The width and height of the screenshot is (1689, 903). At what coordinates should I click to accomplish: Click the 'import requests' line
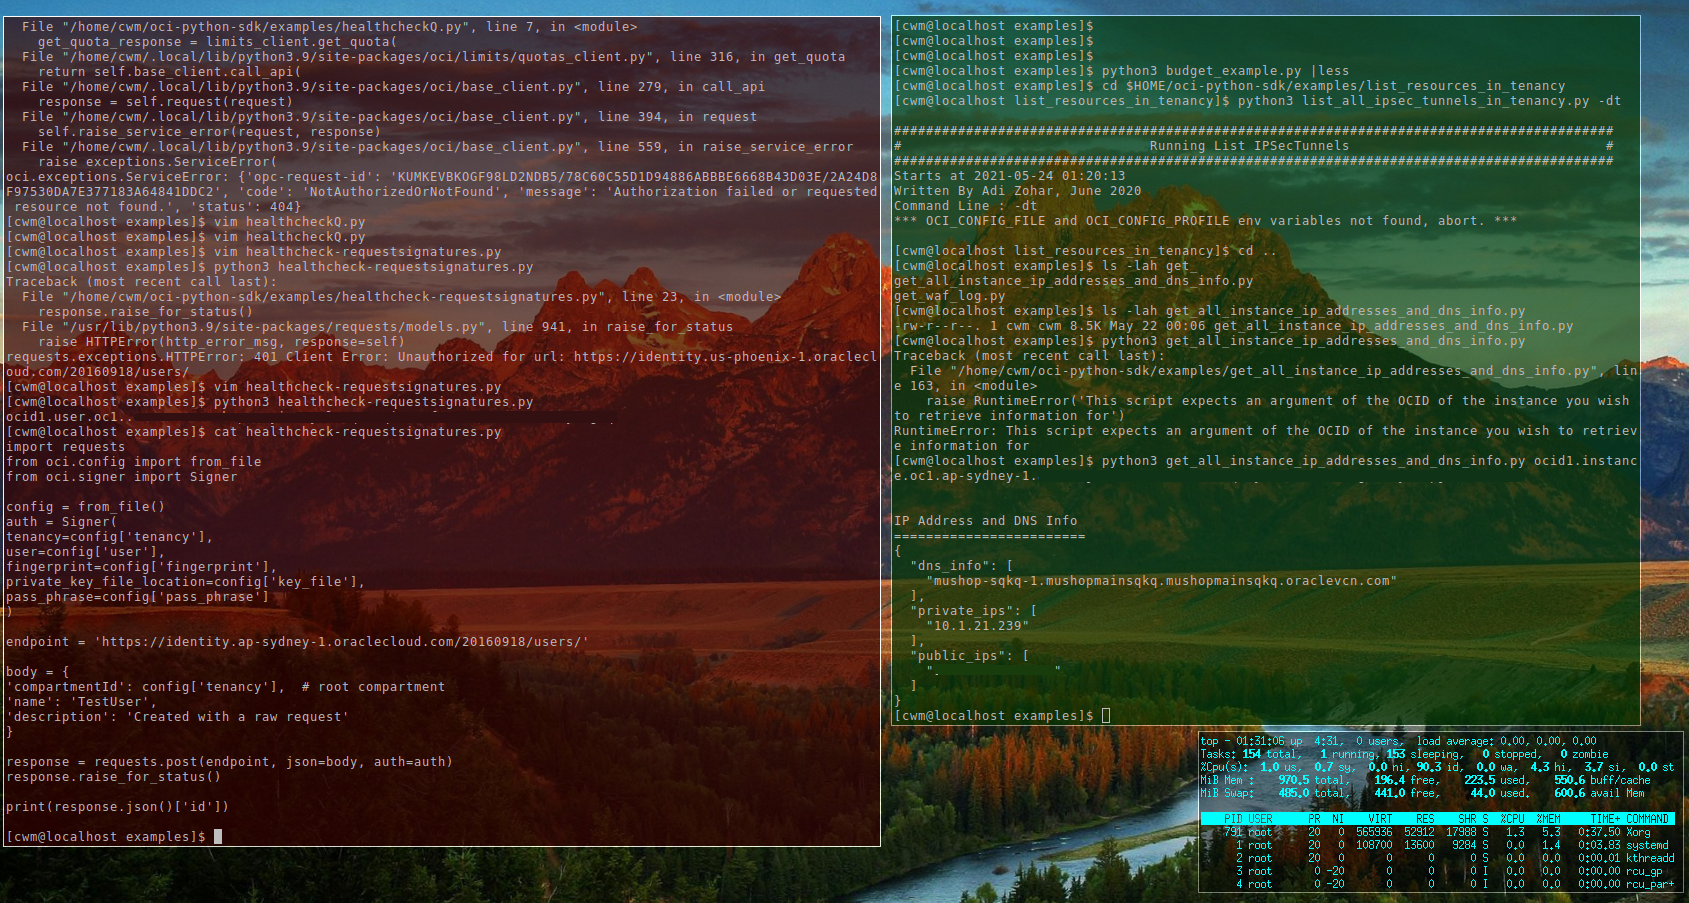pyautogui.click(x=65, y=447)
